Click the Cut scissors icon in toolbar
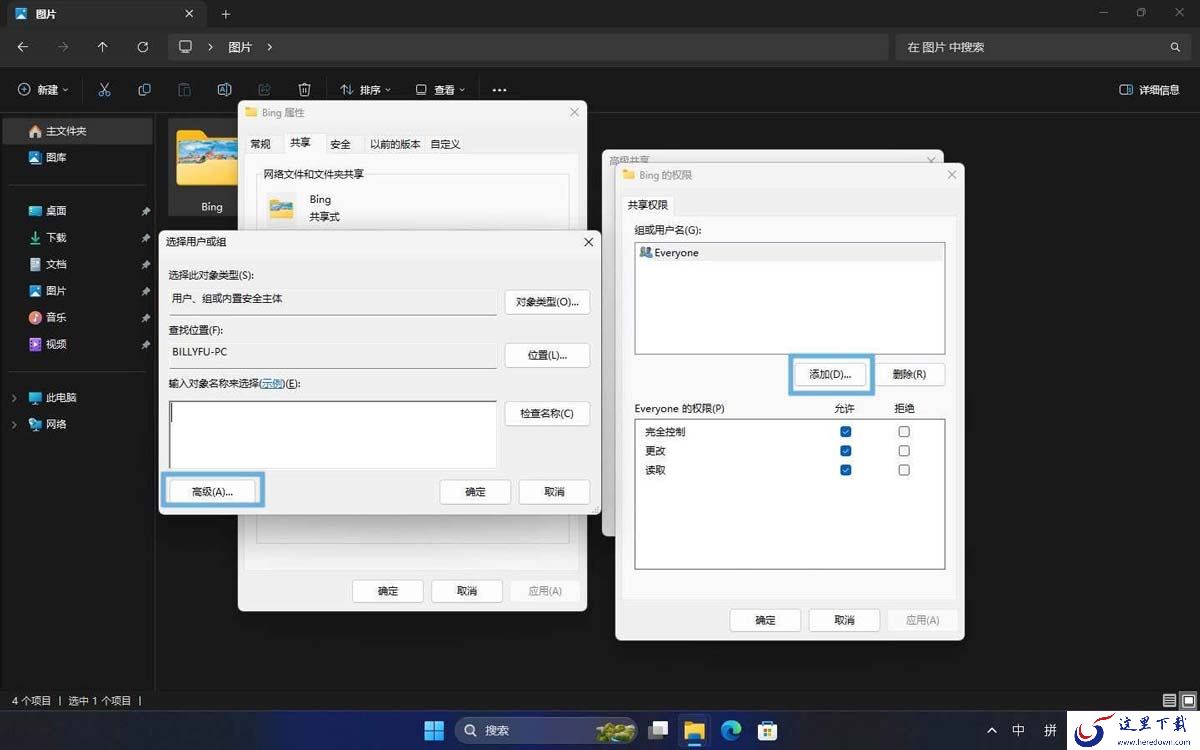Viewport: 1200px width, 750px height. coord(104,90)
